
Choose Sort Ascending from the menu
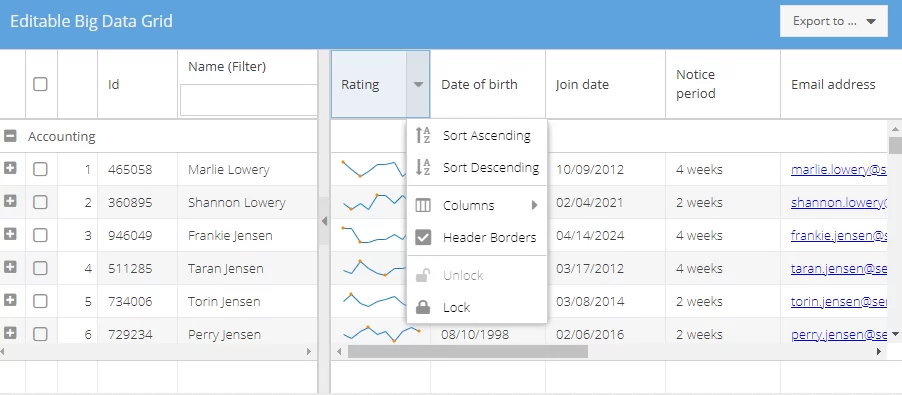(477, 136)
